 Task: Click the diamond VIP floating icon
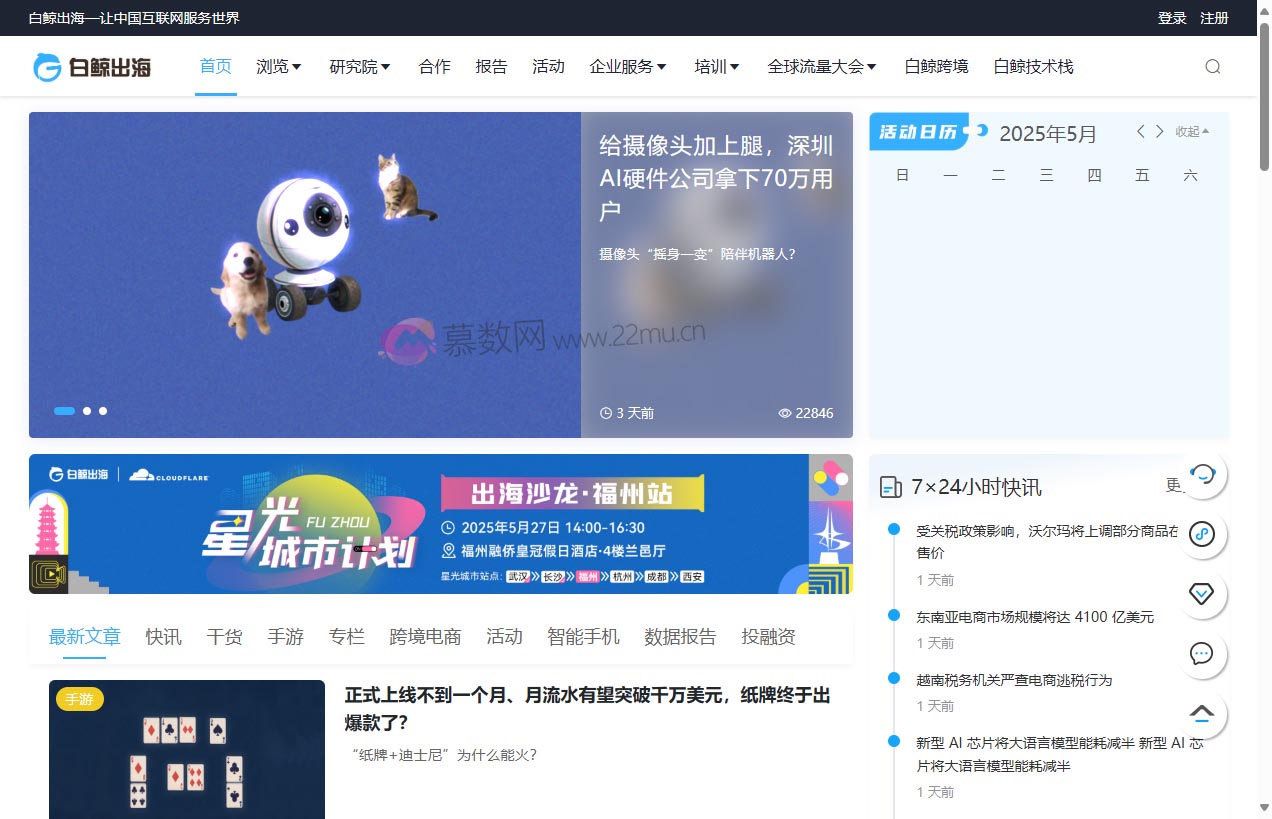pyautogui.click(x=1201, y=594)
